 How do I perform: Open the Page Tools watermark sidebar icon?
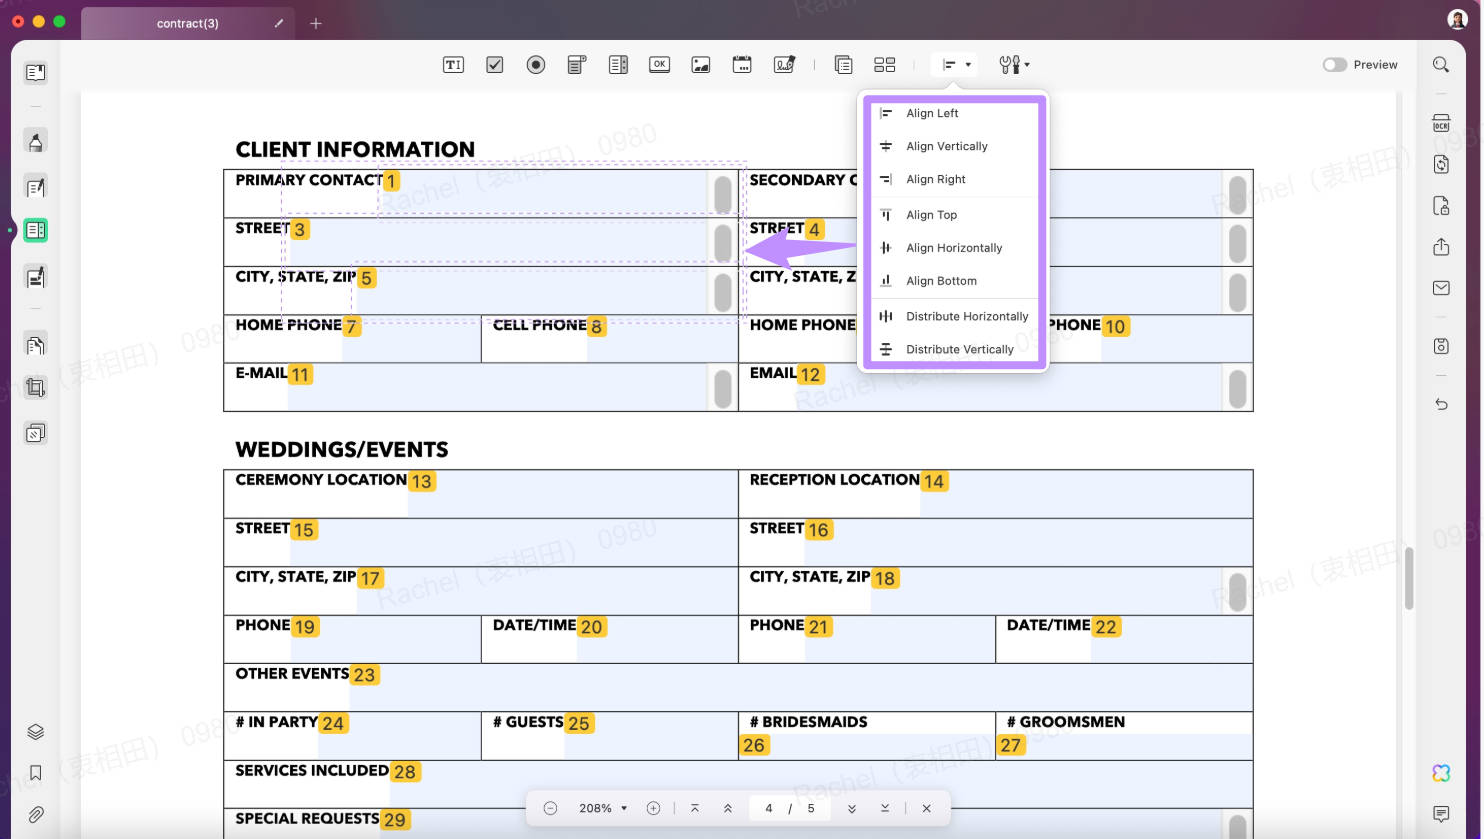(35, 433)
